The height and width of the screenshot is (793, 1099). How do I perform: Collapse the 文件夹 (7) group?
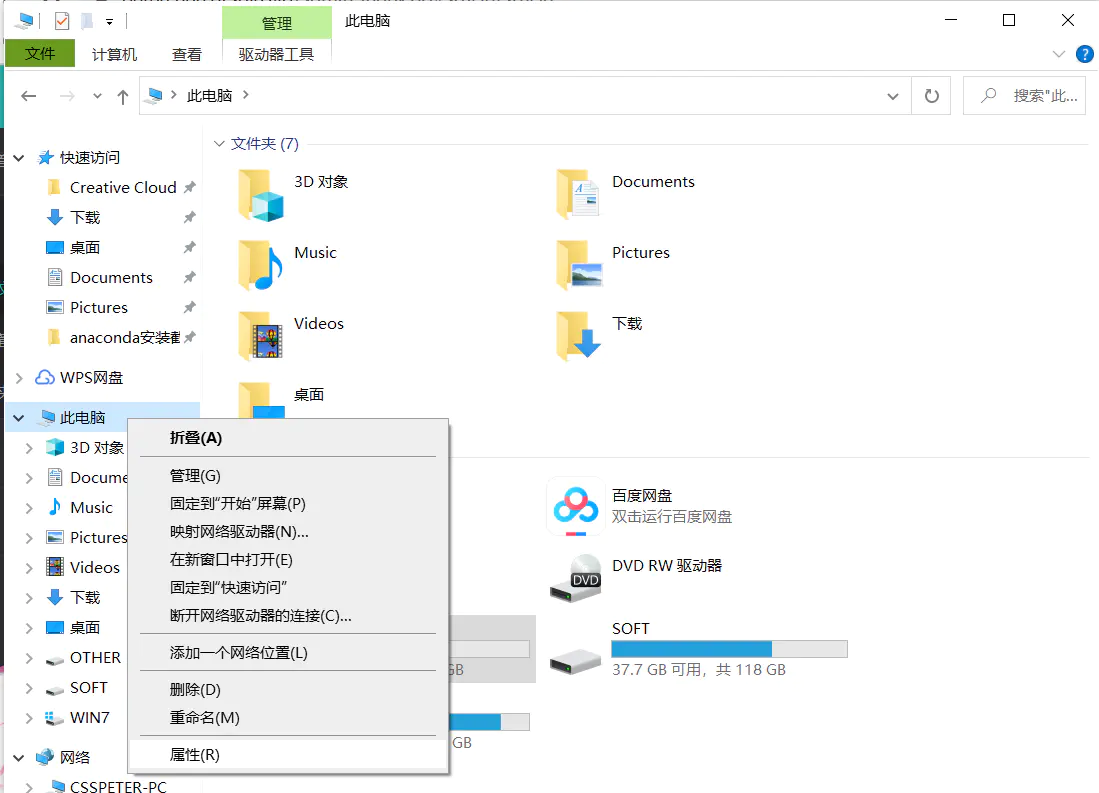(219, 144)
